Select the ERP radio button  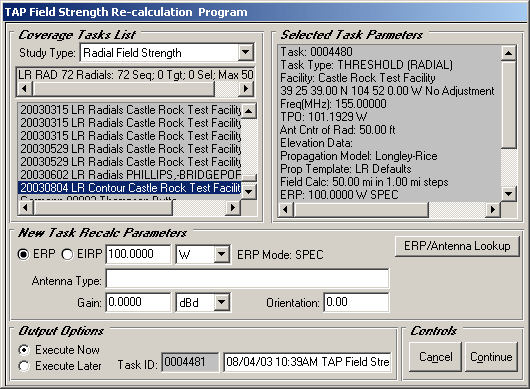click(23, 254)
